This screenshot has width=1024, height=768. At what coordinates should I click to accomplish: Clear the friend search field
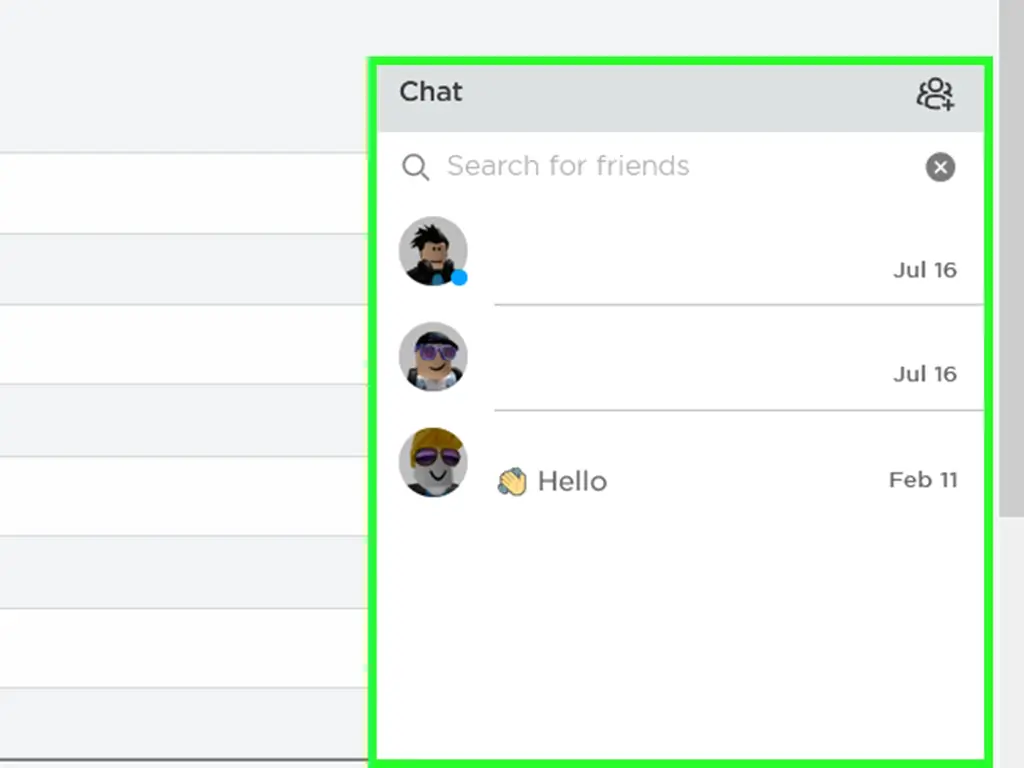[x=940, y=167]
